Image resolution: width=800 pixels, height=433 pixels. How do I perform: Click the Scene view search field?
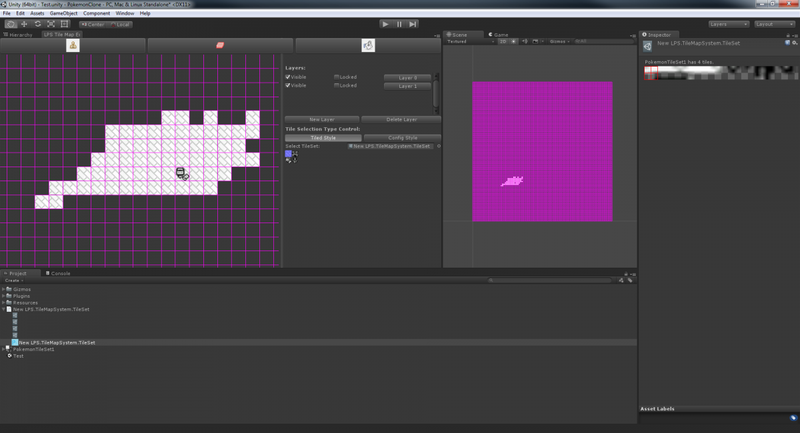pos(602,41)
